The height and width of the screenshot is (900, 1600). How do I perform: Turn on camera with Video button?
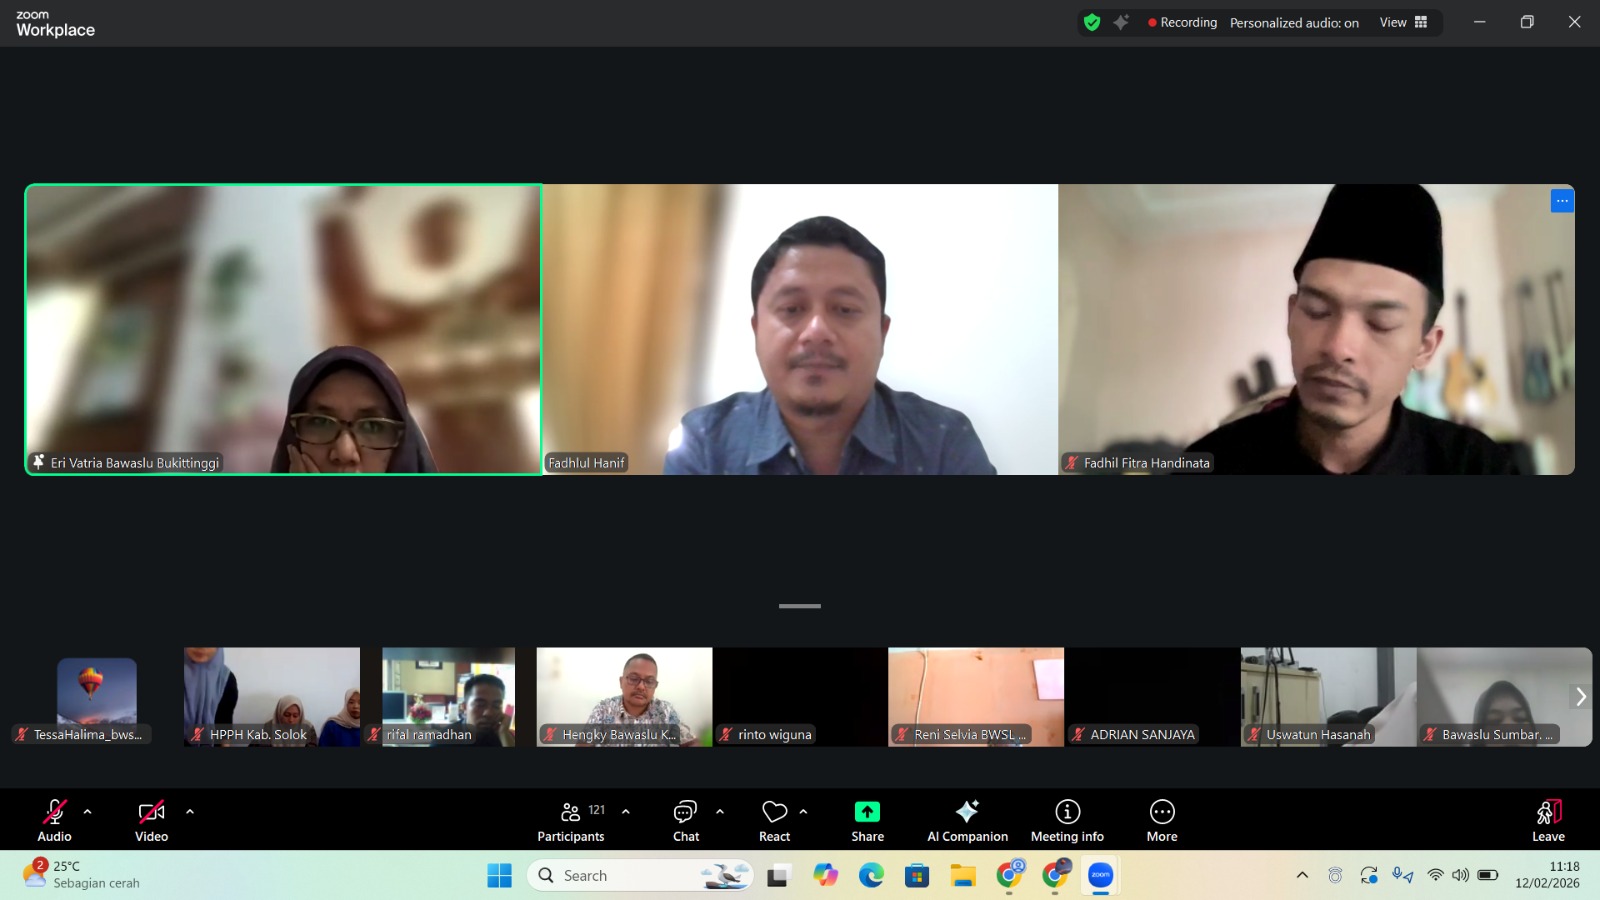(152, 821)
